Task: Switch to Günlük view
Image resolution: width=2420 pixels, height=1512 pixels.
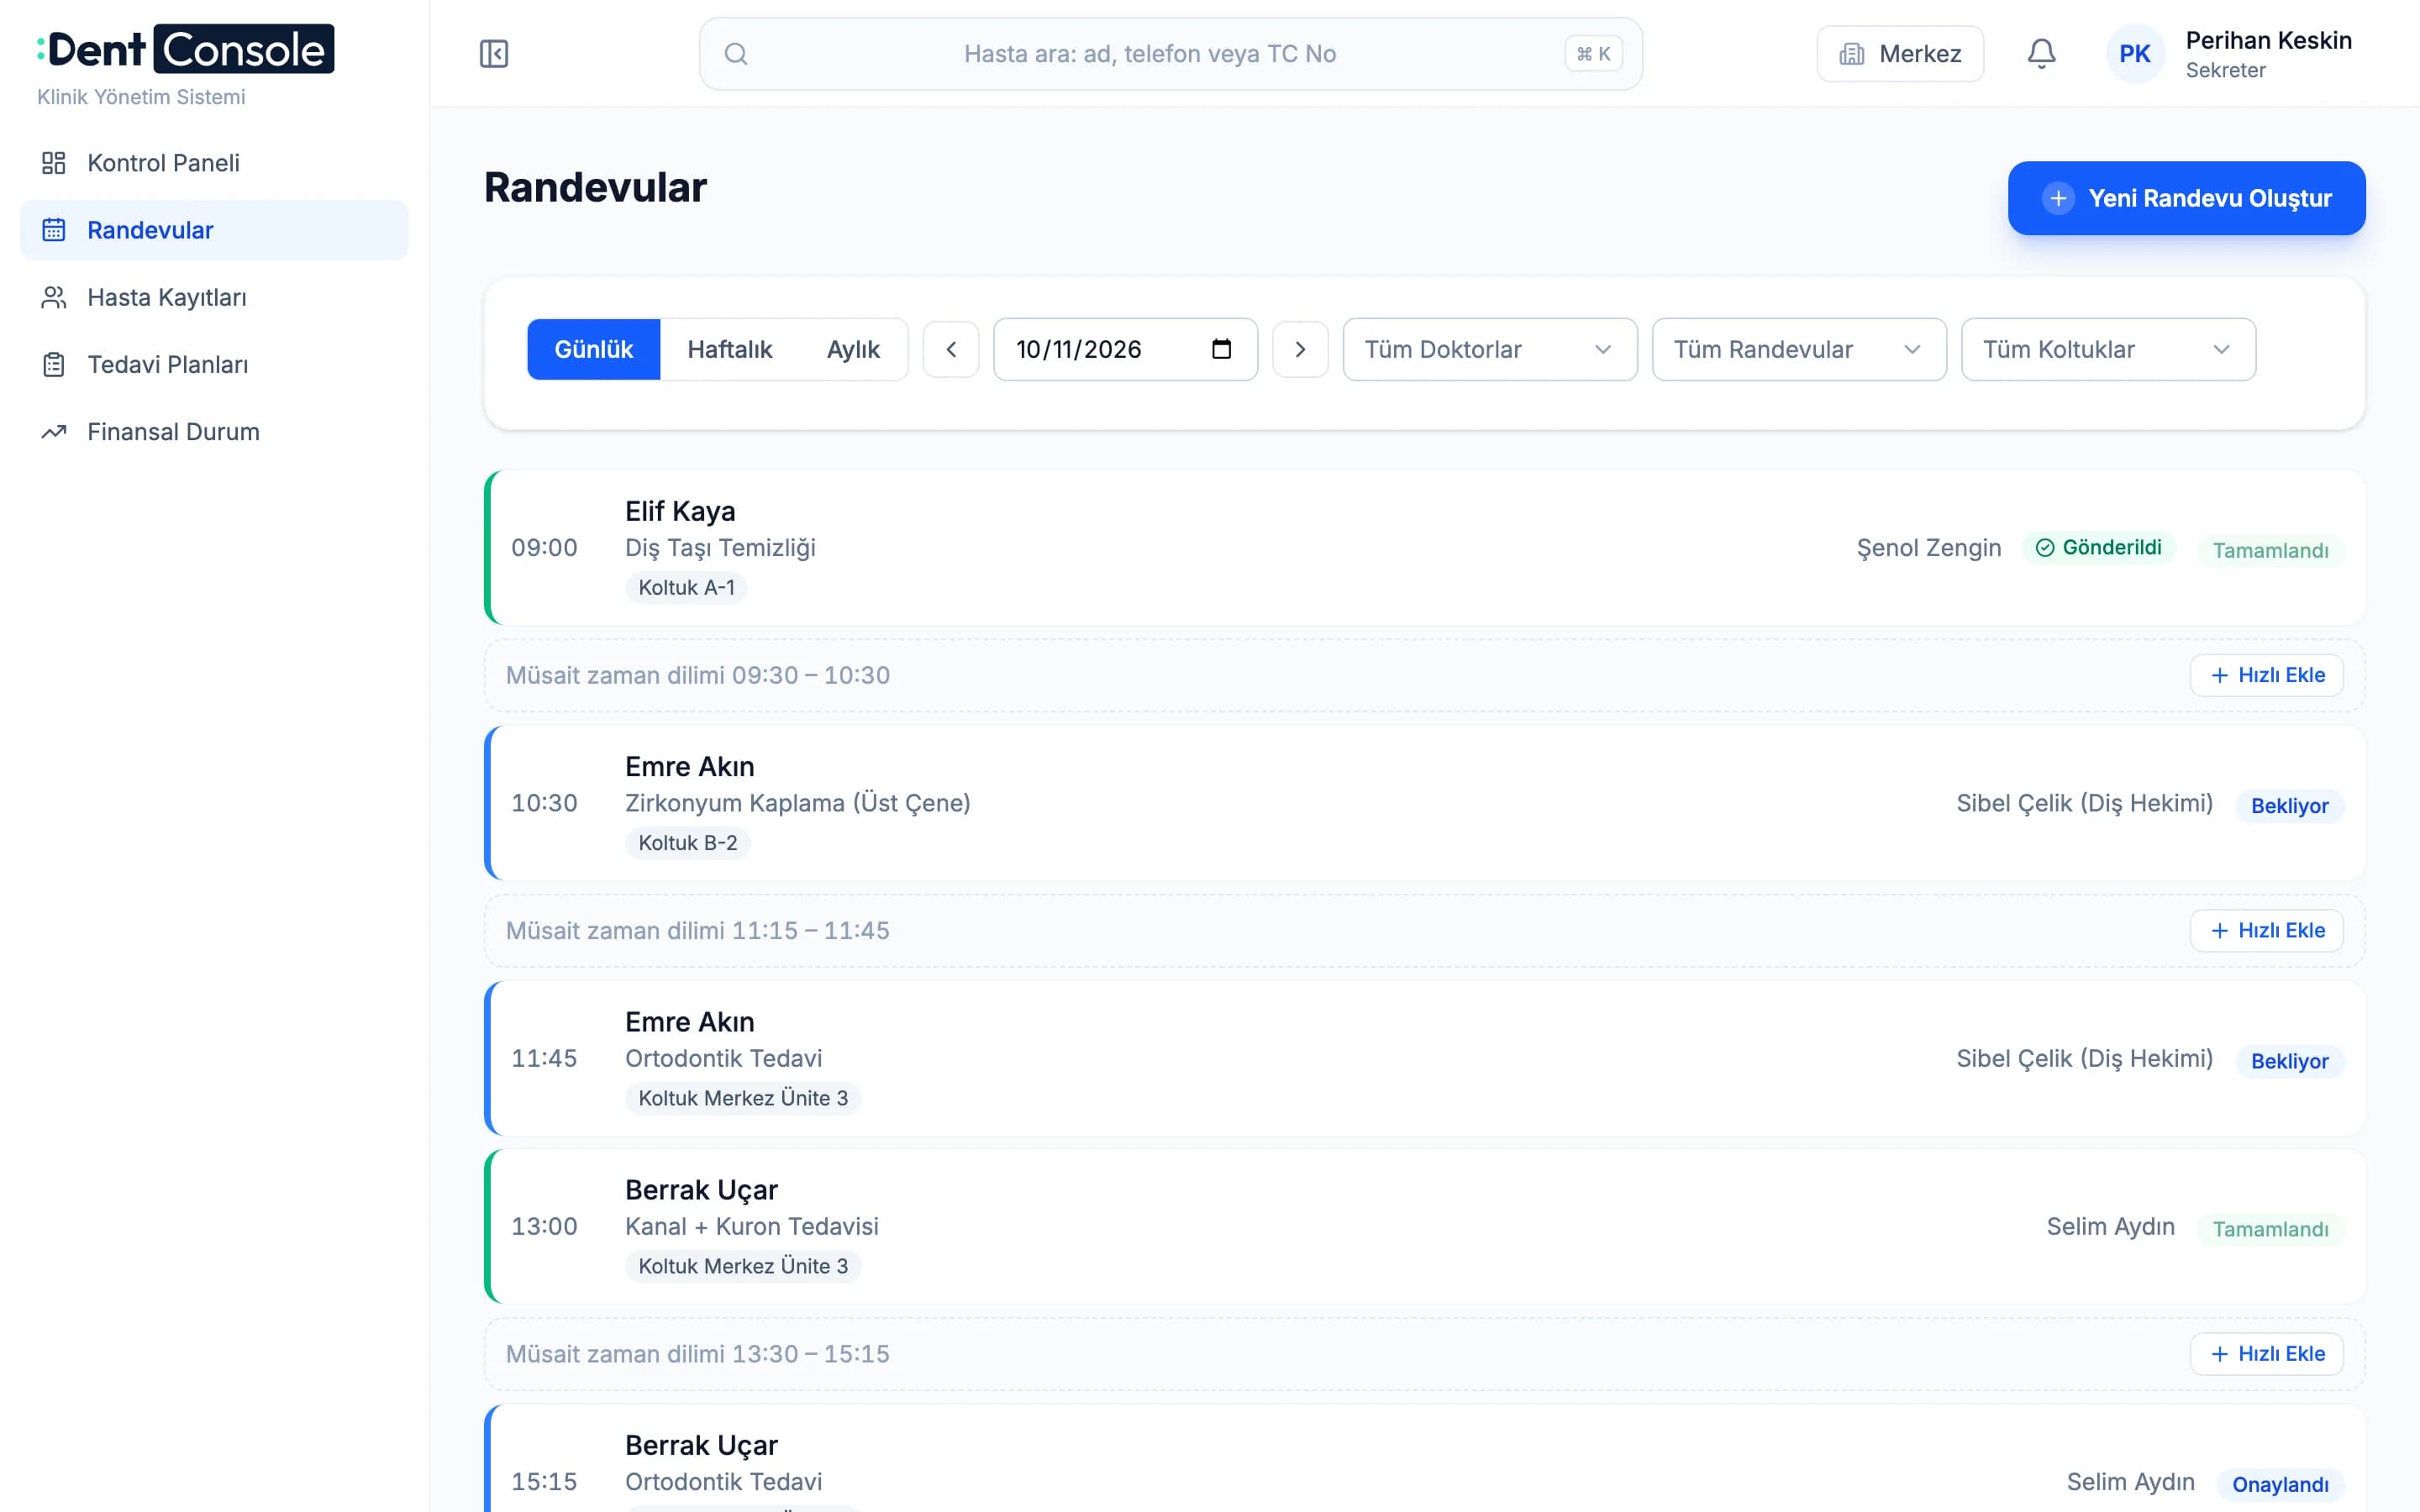Action: tap(594, 349)
